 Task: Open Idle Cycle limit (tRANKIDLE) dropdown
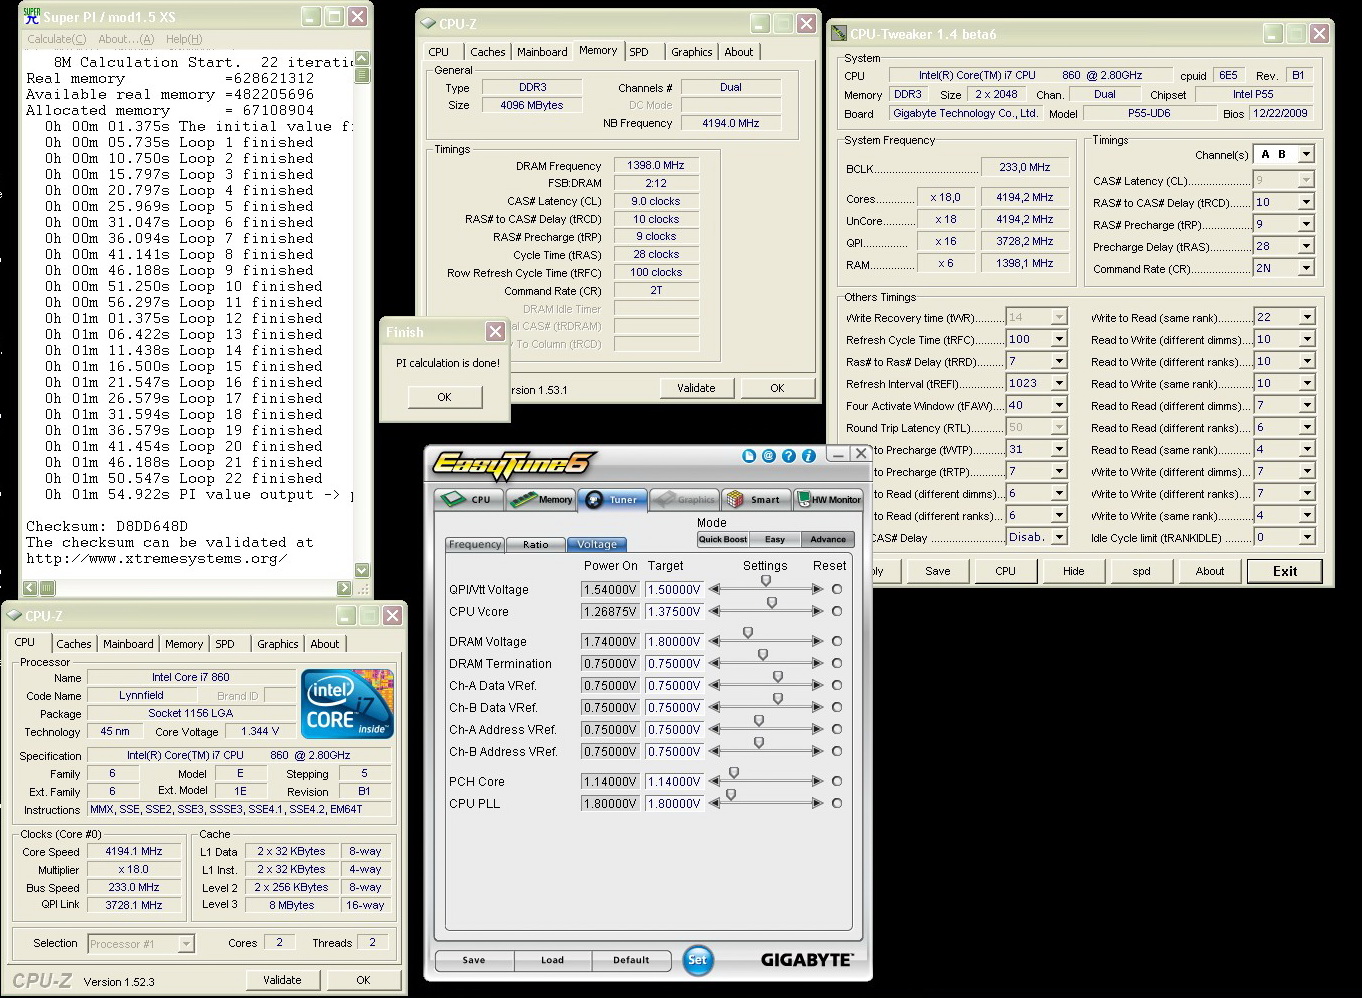pyautogui.click(x=1306, y=538)
